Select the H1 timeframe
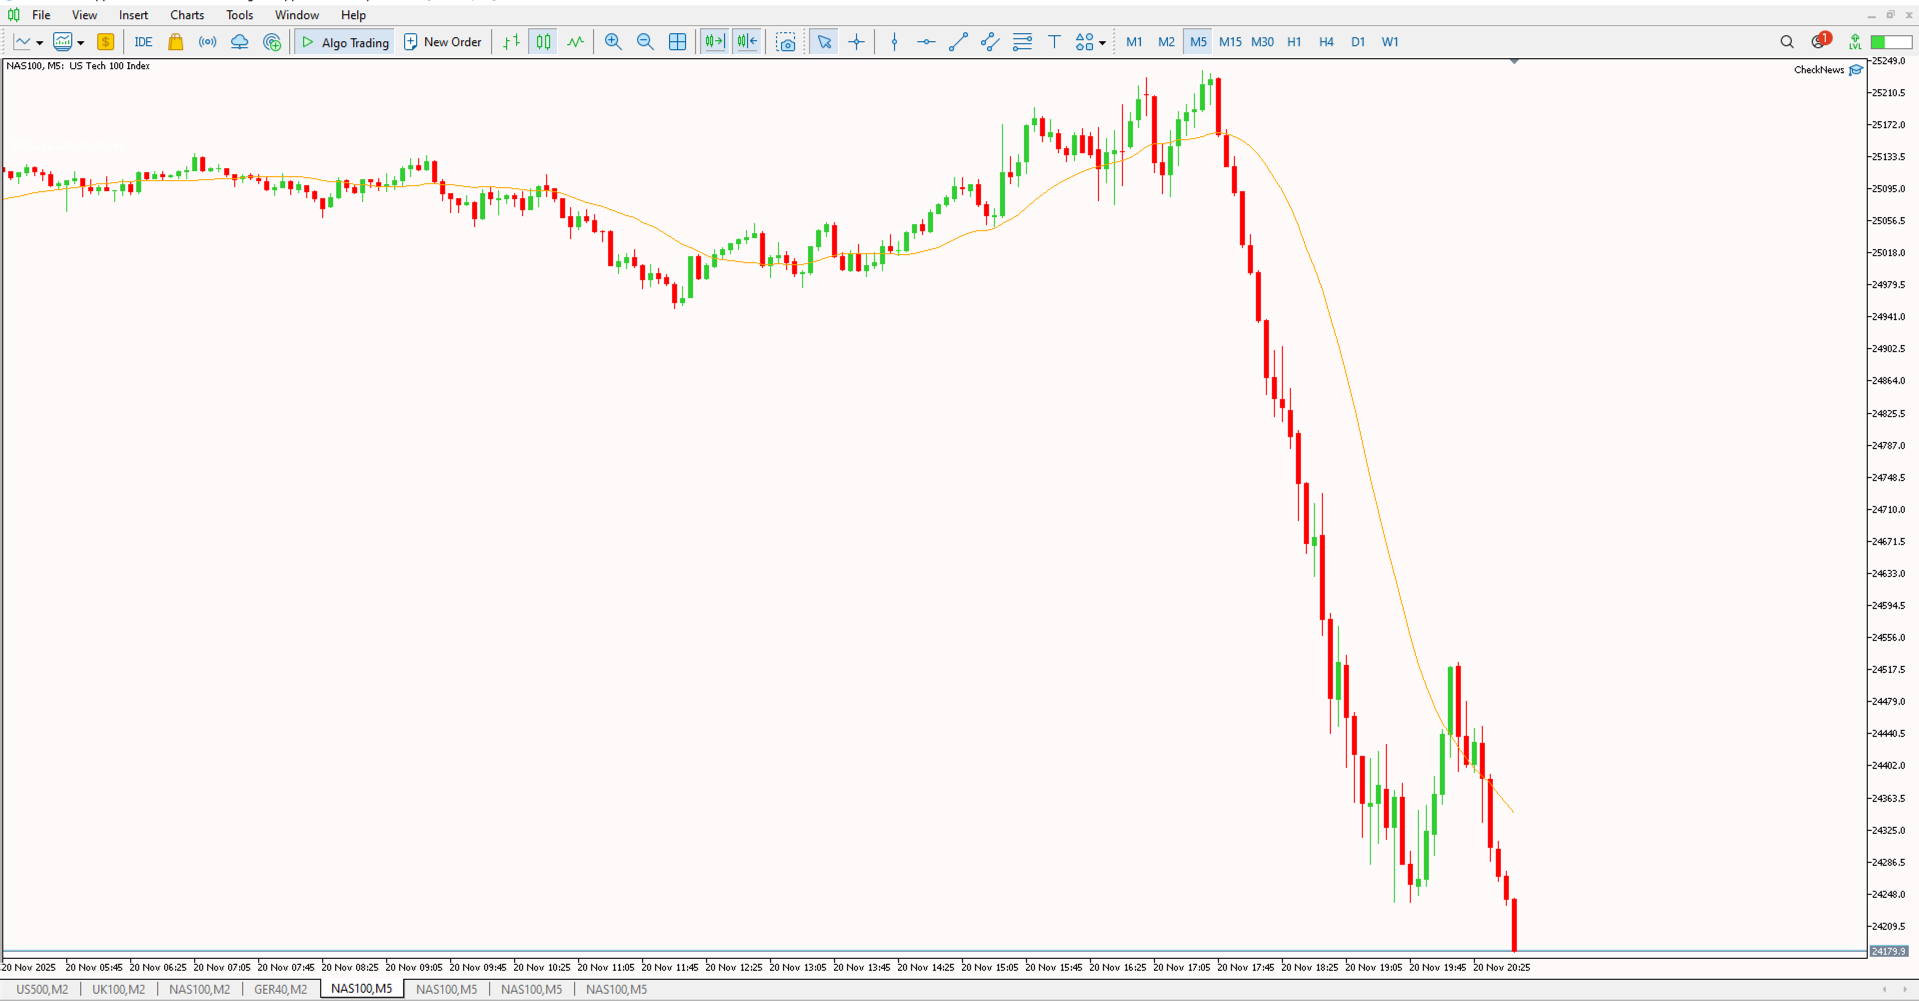 [1294, 42]
